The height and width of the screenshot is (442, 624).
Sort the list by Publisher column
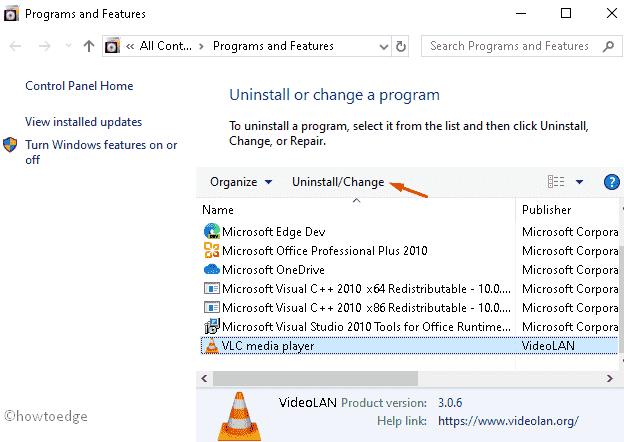pyautogui.click(x=547, y=210)
